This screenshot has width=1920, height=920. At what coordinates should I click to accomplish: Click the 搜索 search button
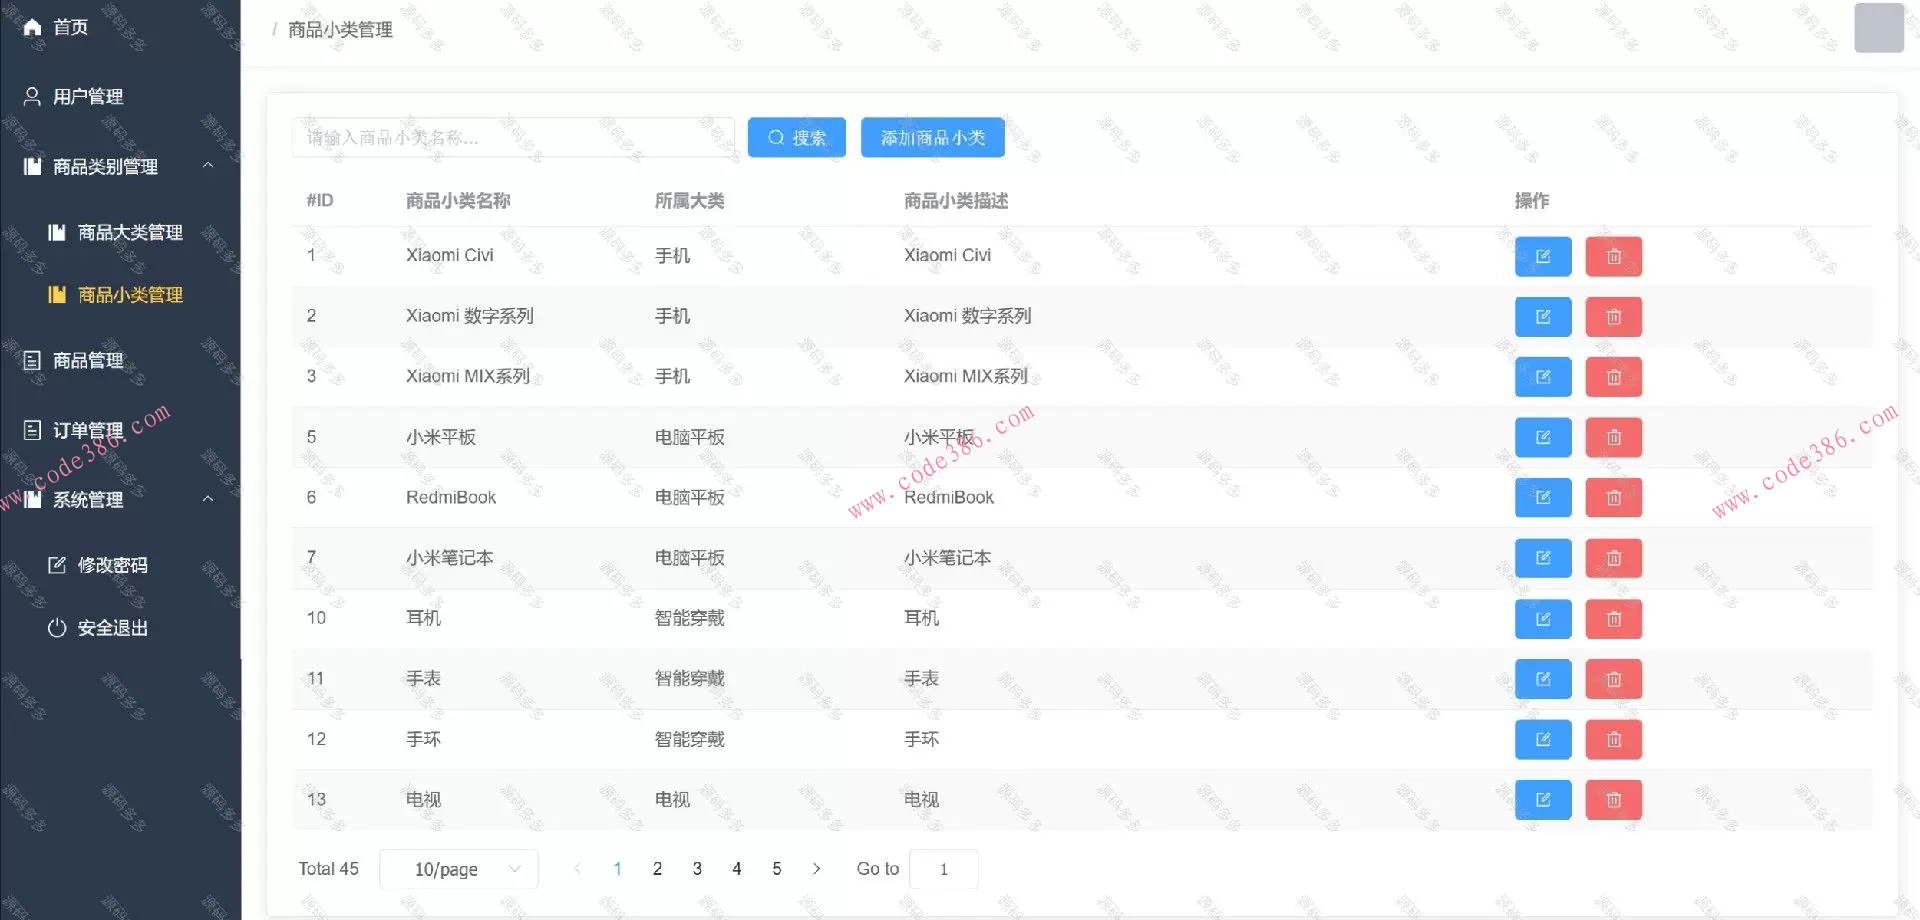click(x=796, y=137)
